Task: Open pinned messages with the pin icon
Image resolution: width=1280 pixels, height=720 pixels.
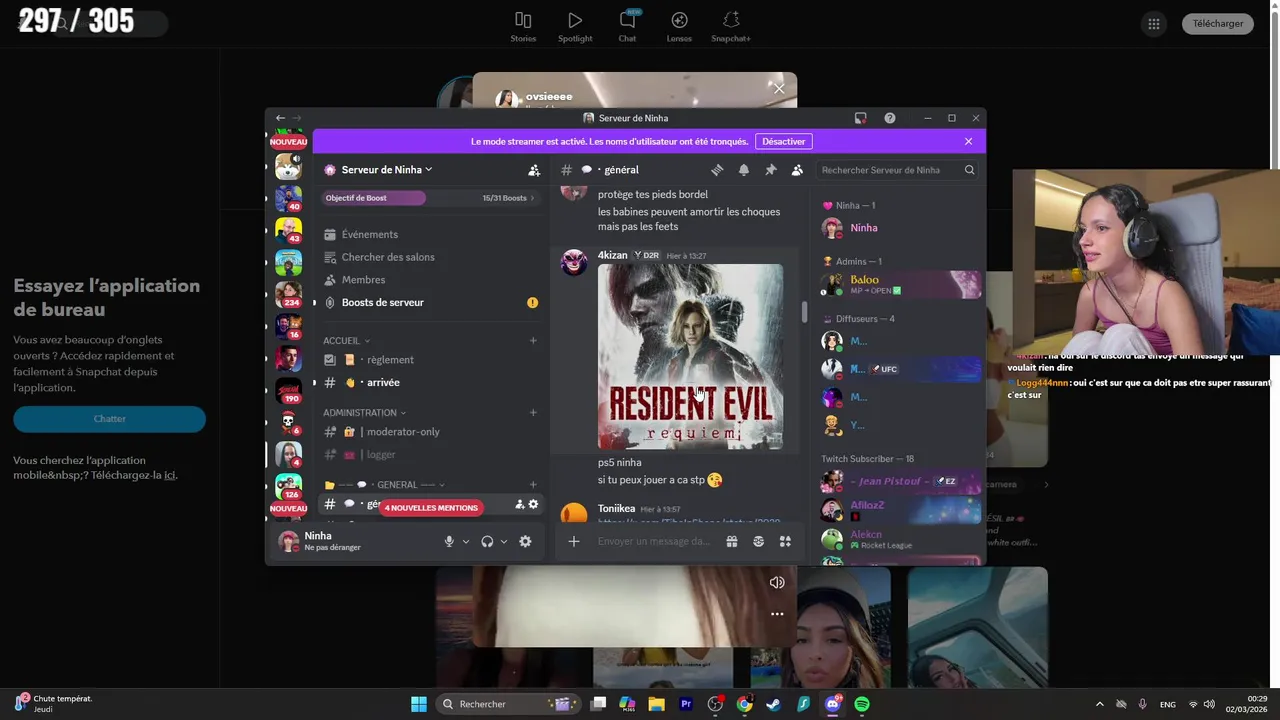Action: click(771, 170)
